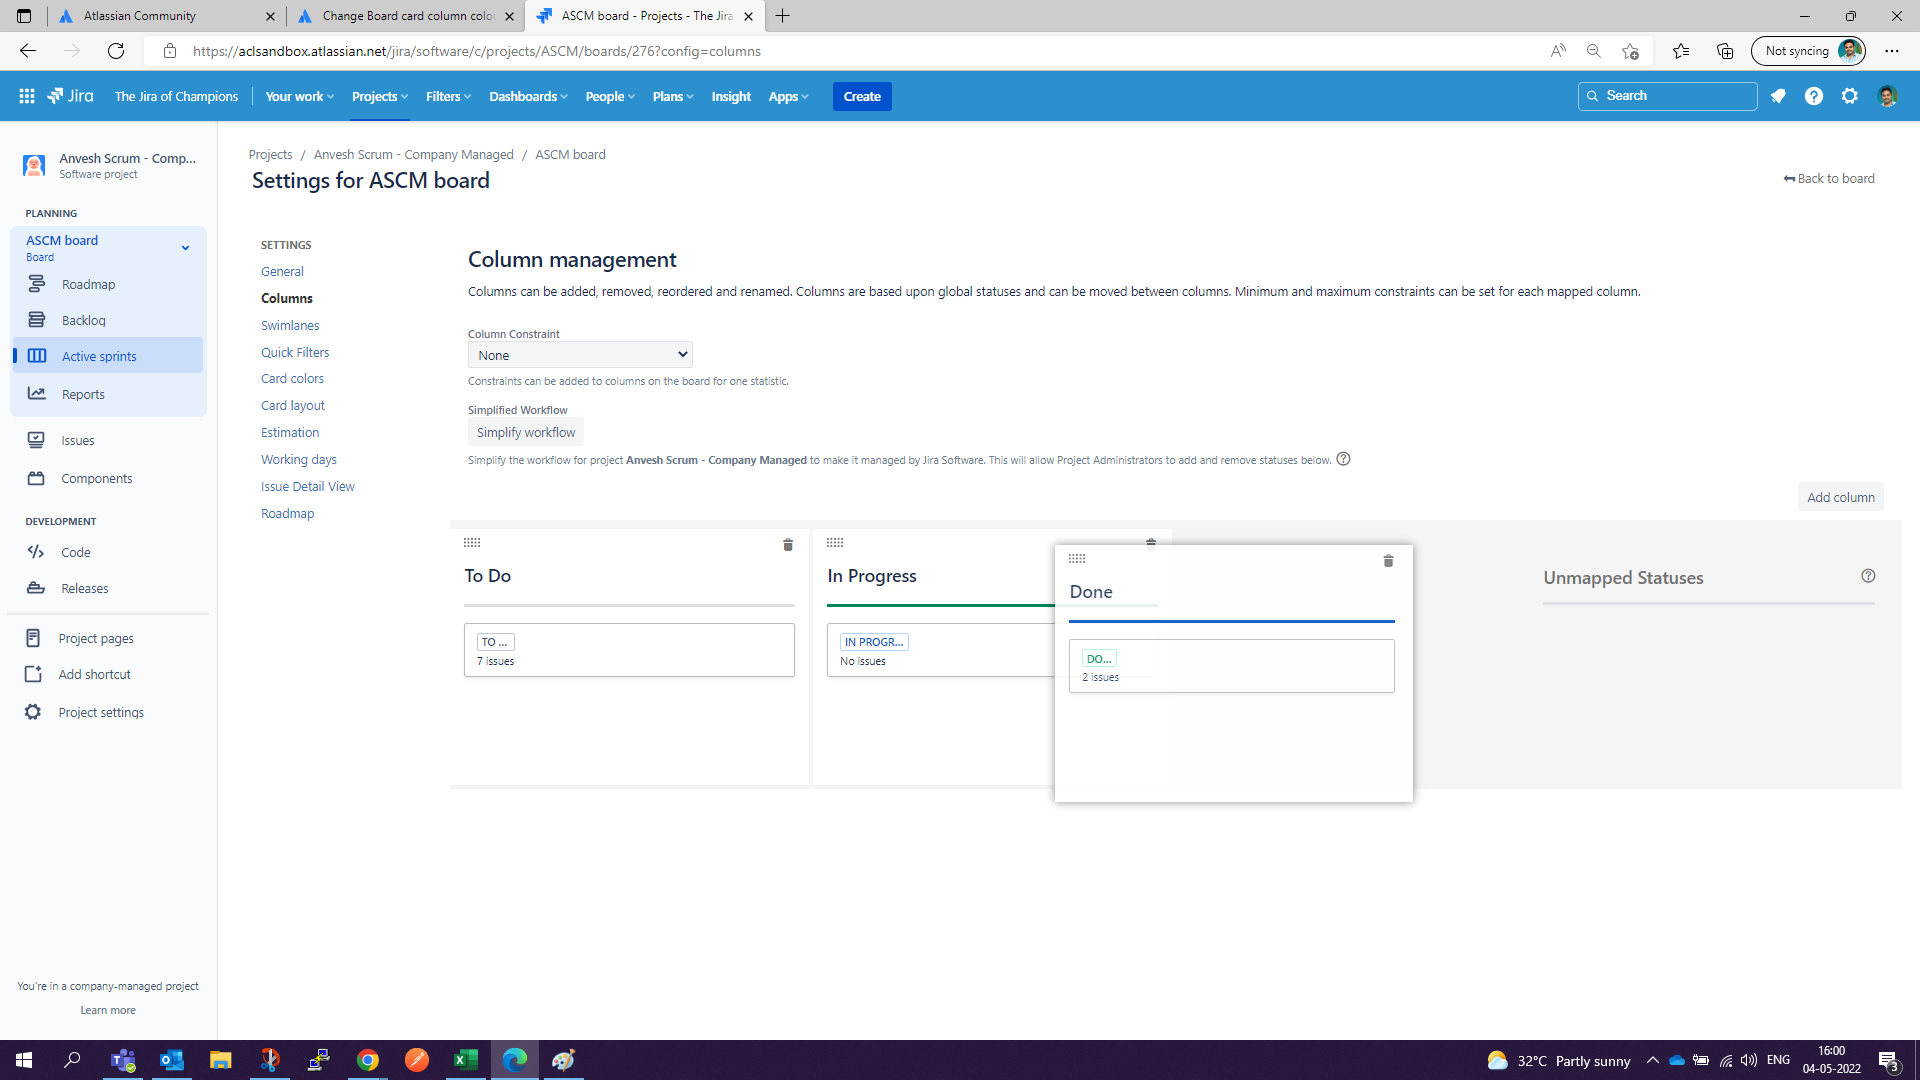Switch to the Swimlanes settings
The image size is (1920, 1080).
click(x=290, y=326)
